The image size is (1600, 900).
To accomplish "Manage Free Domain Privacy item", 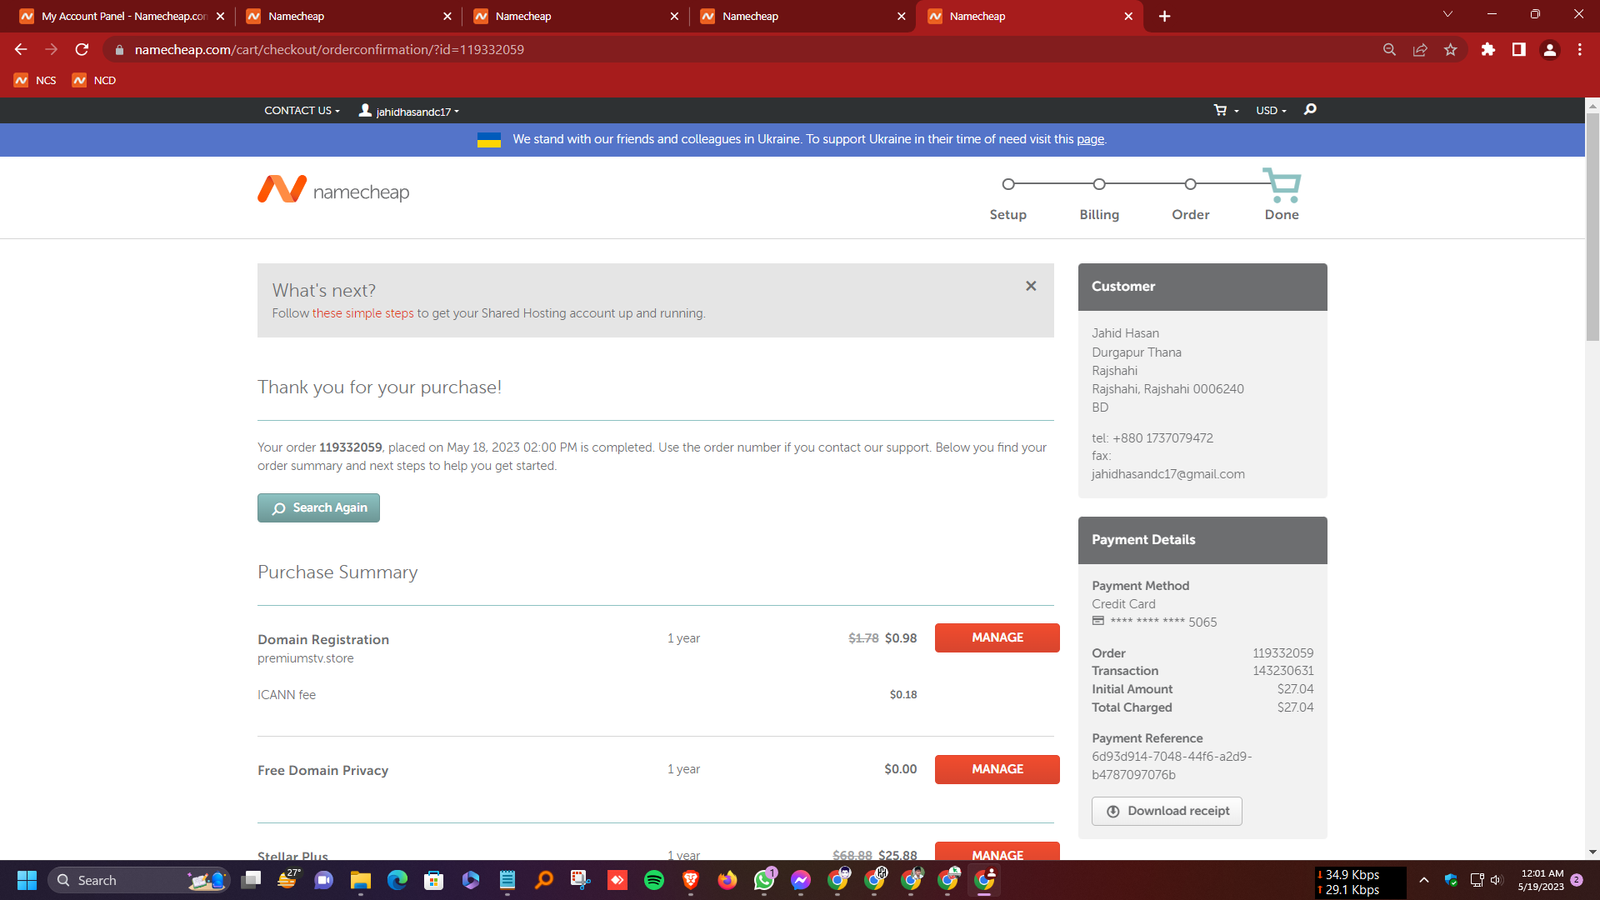I will pyautogui.click(x=997, y=769).
